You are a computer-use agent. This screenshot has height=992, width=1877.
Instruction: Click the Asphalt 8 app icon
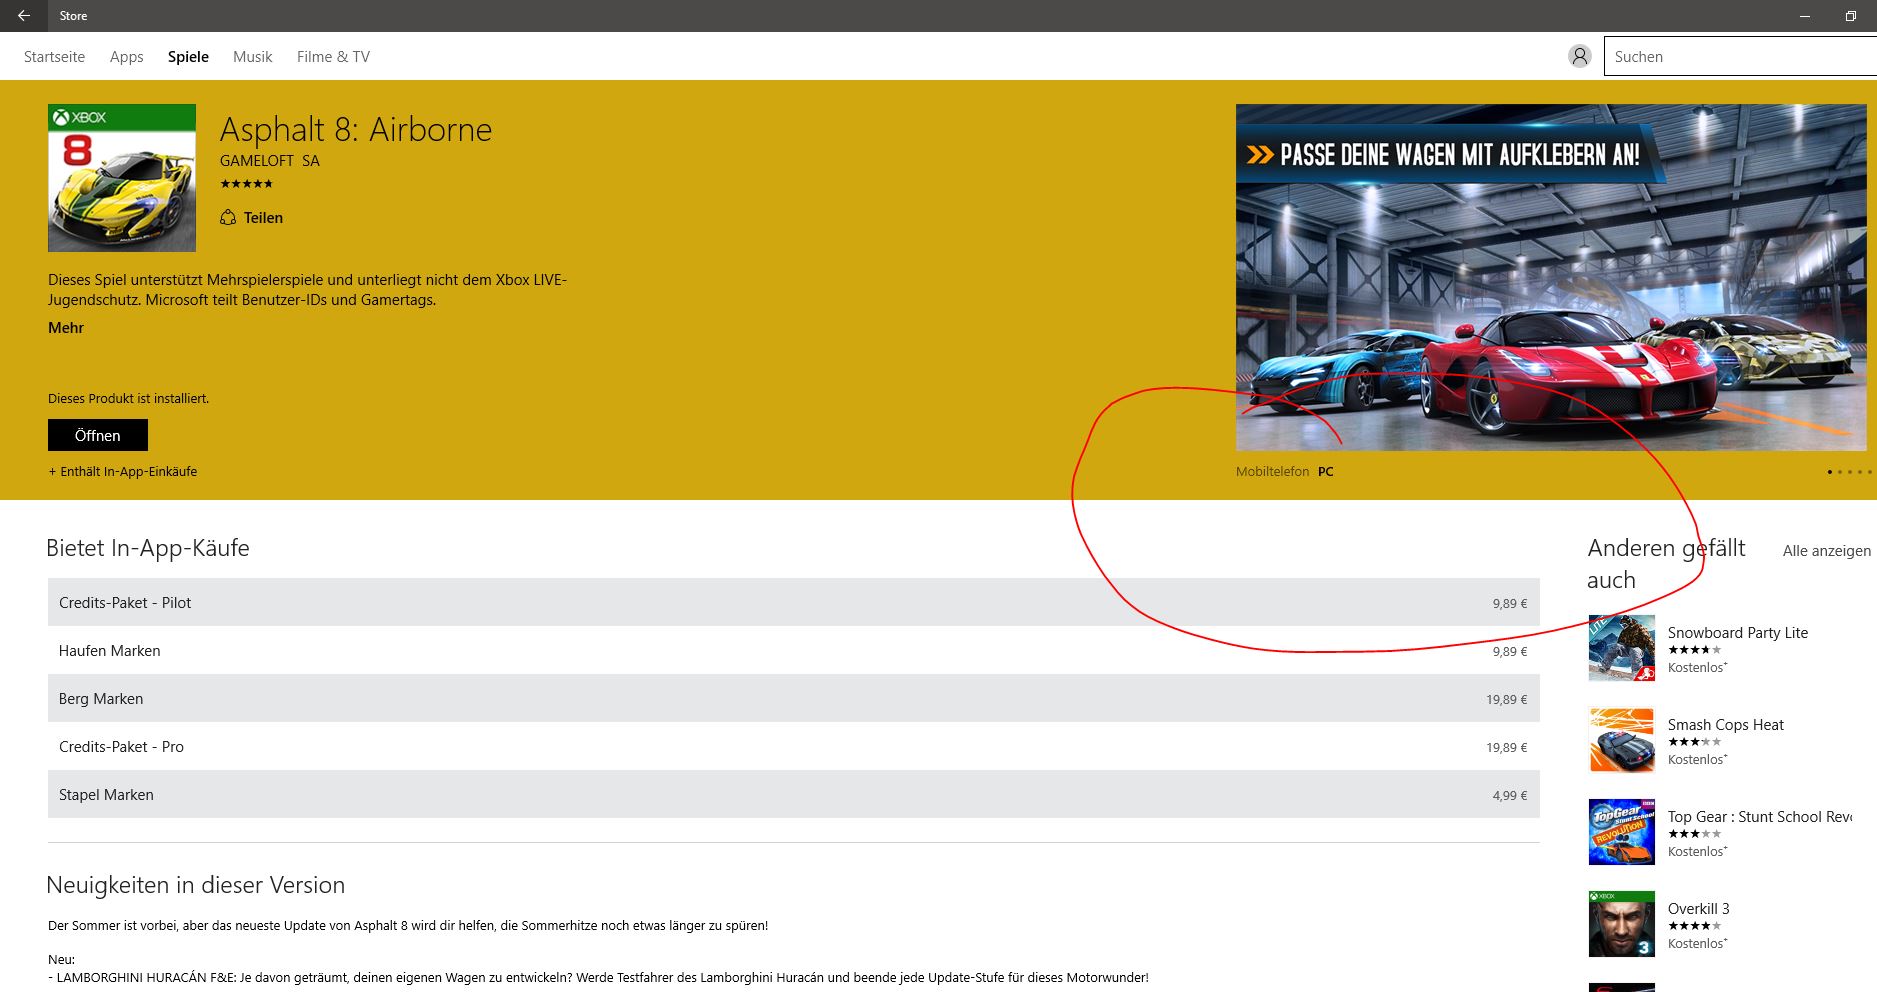[x=122, y=178]
